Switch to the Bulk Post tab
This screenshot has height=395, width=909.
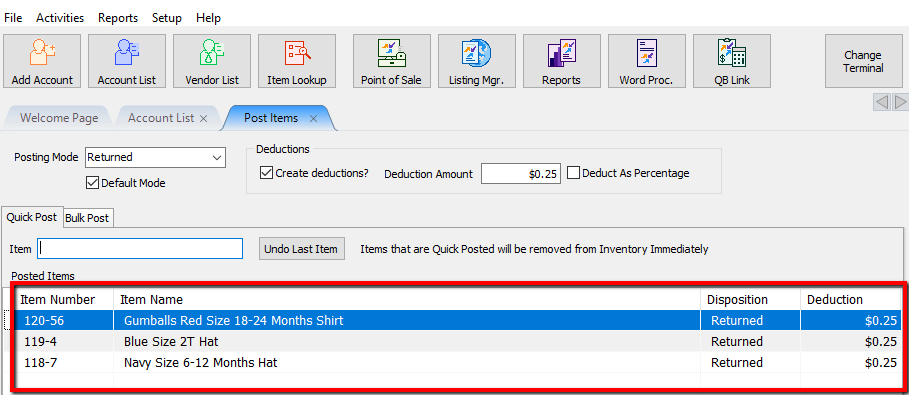(87, 218)
